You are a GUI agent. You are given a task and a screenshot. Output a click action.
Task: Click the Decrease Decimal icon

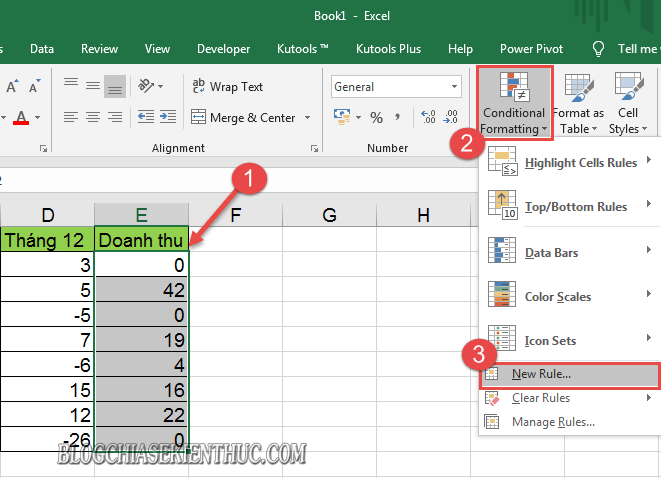[x=450, y=117]
